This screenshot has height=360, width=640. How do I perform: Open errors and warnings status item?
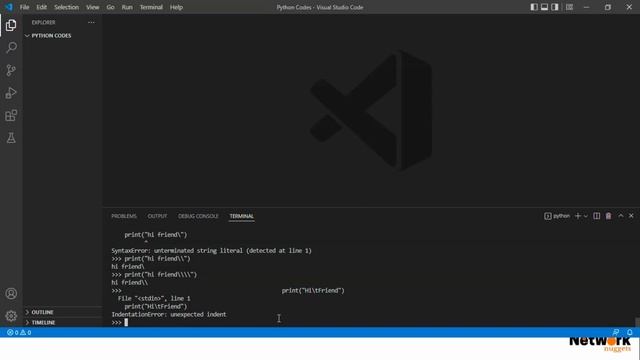[19, 332]
